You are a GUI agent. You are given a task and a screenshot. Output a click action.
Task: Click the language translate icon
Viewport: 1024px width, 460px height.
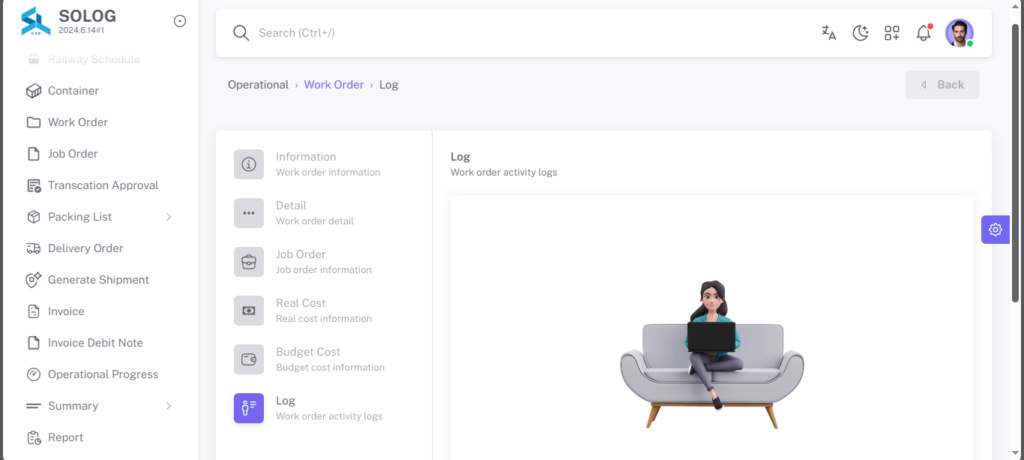(829, 33)
